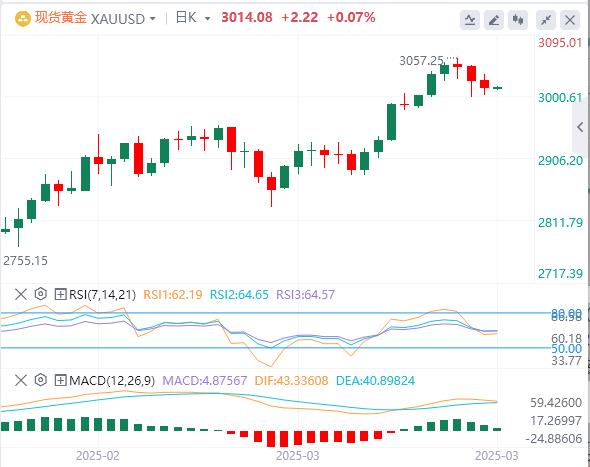Click the 现货黄金 symbol name
The image size is (590, 467).
click(61, 18)
